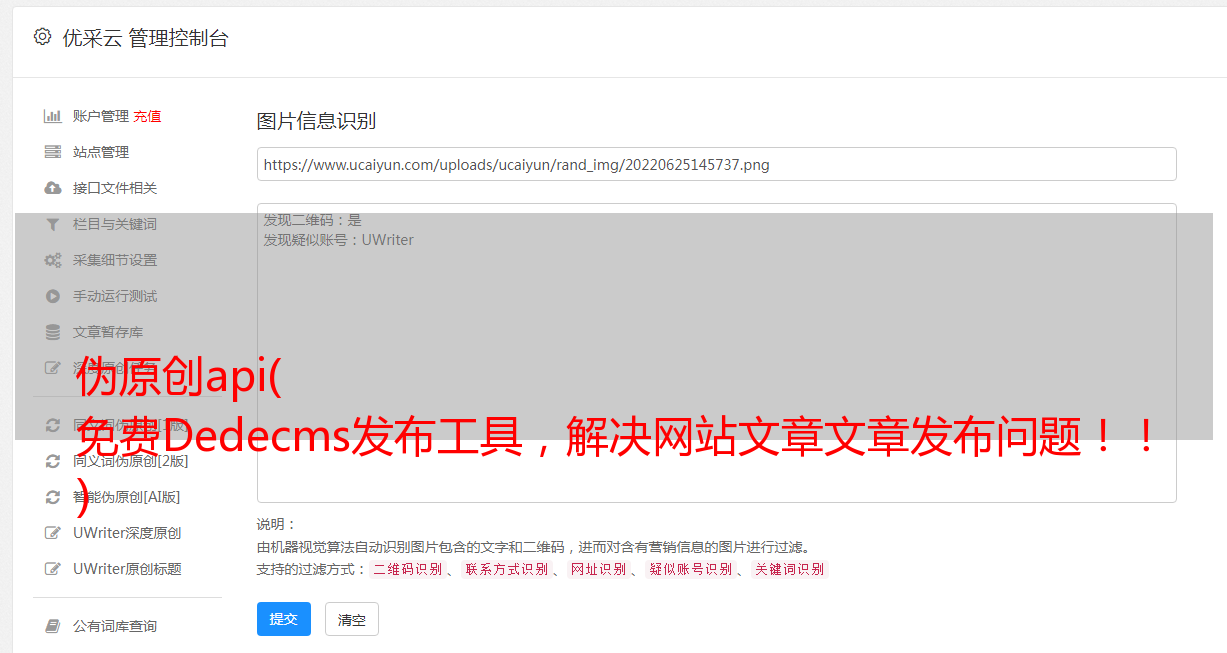The height and width of the screenshot is (653, 1227).
Task: Select 同义词伪创[2版] in the sidebar
Action: [130, 461]
